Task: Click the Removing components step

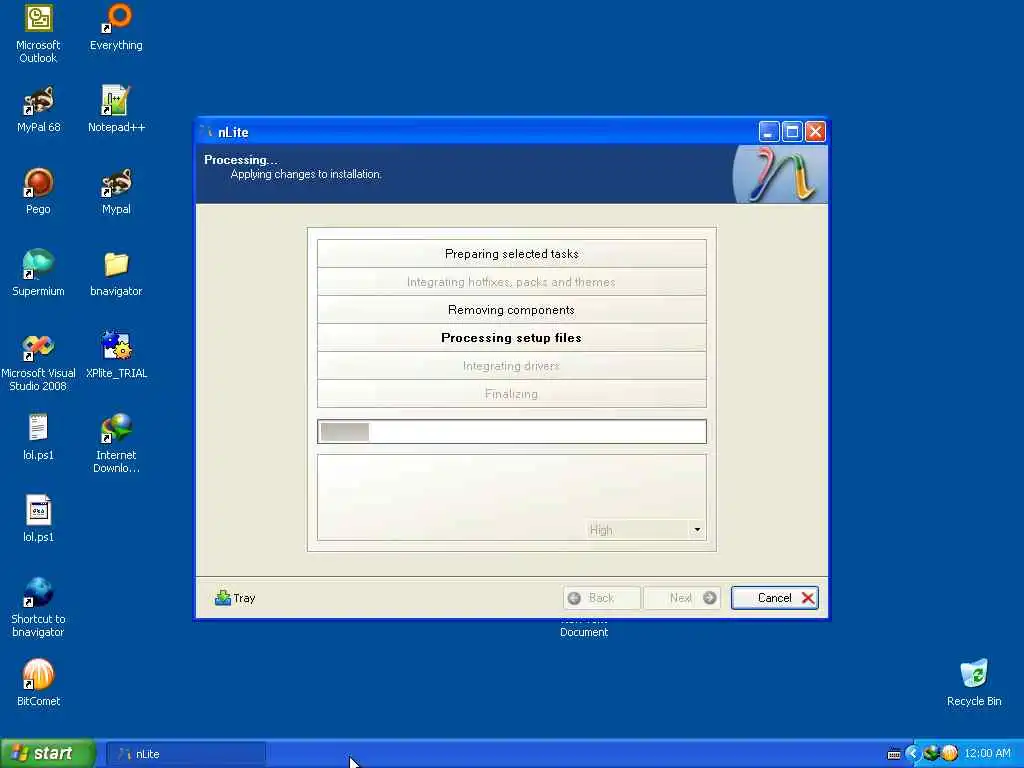Action: coord(511,310)
